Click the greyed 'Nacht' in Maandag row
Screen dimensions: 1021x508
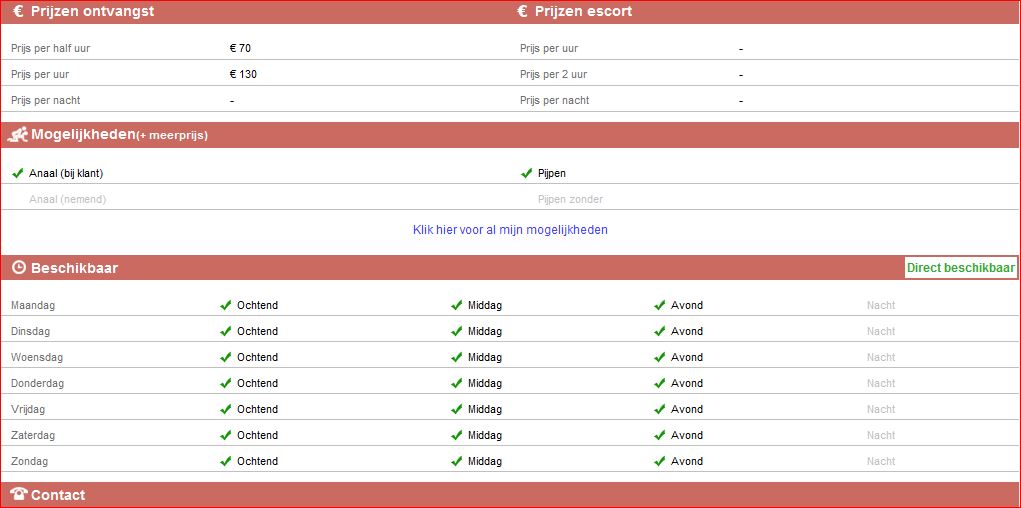pos(881,305)
